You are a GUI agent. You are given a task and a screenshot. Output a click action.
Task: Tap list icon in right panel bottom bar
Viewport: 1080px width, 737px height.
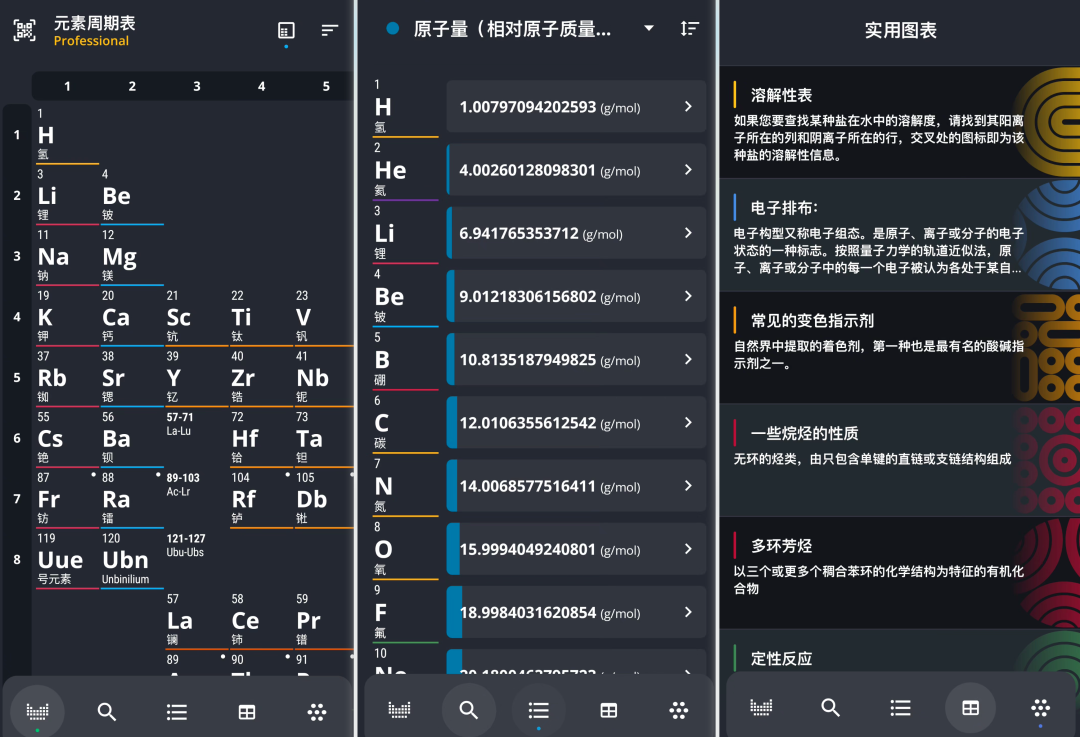pos(900,707)
